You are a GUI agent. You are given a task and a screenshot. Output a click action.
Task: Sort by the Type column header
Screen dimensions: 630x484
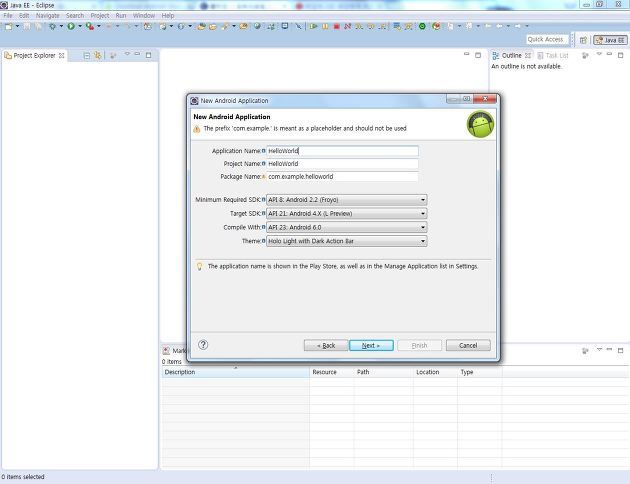(479, 372)
